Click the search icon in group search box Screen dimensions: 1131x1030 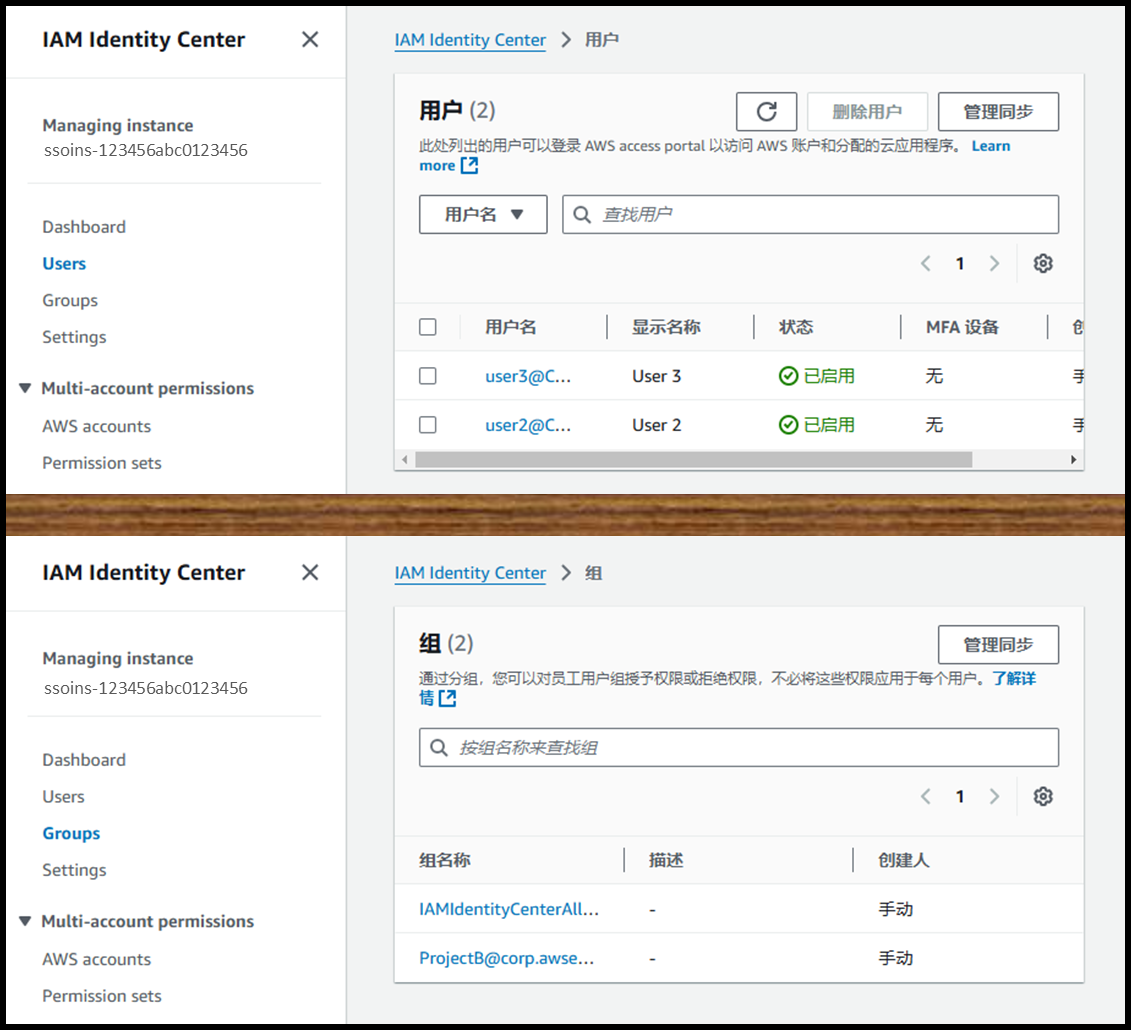pos(439,747)
